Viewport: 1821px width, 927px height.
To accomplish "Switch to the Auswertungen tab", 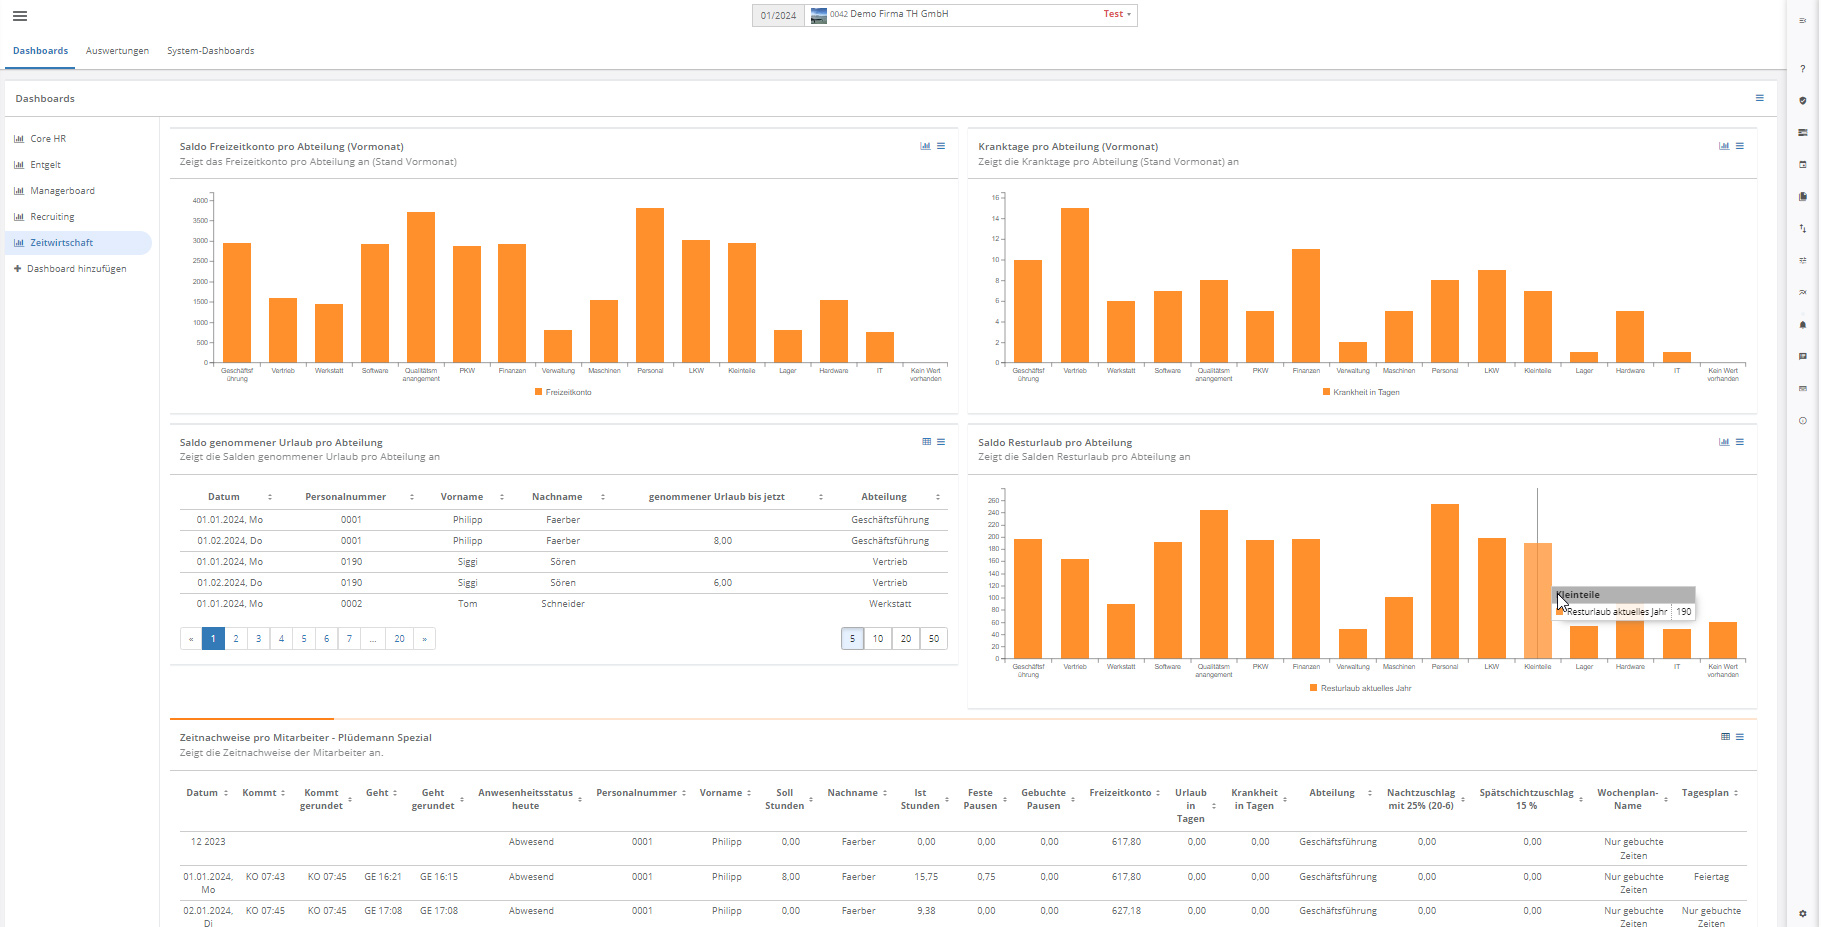I will coord(117,51).
